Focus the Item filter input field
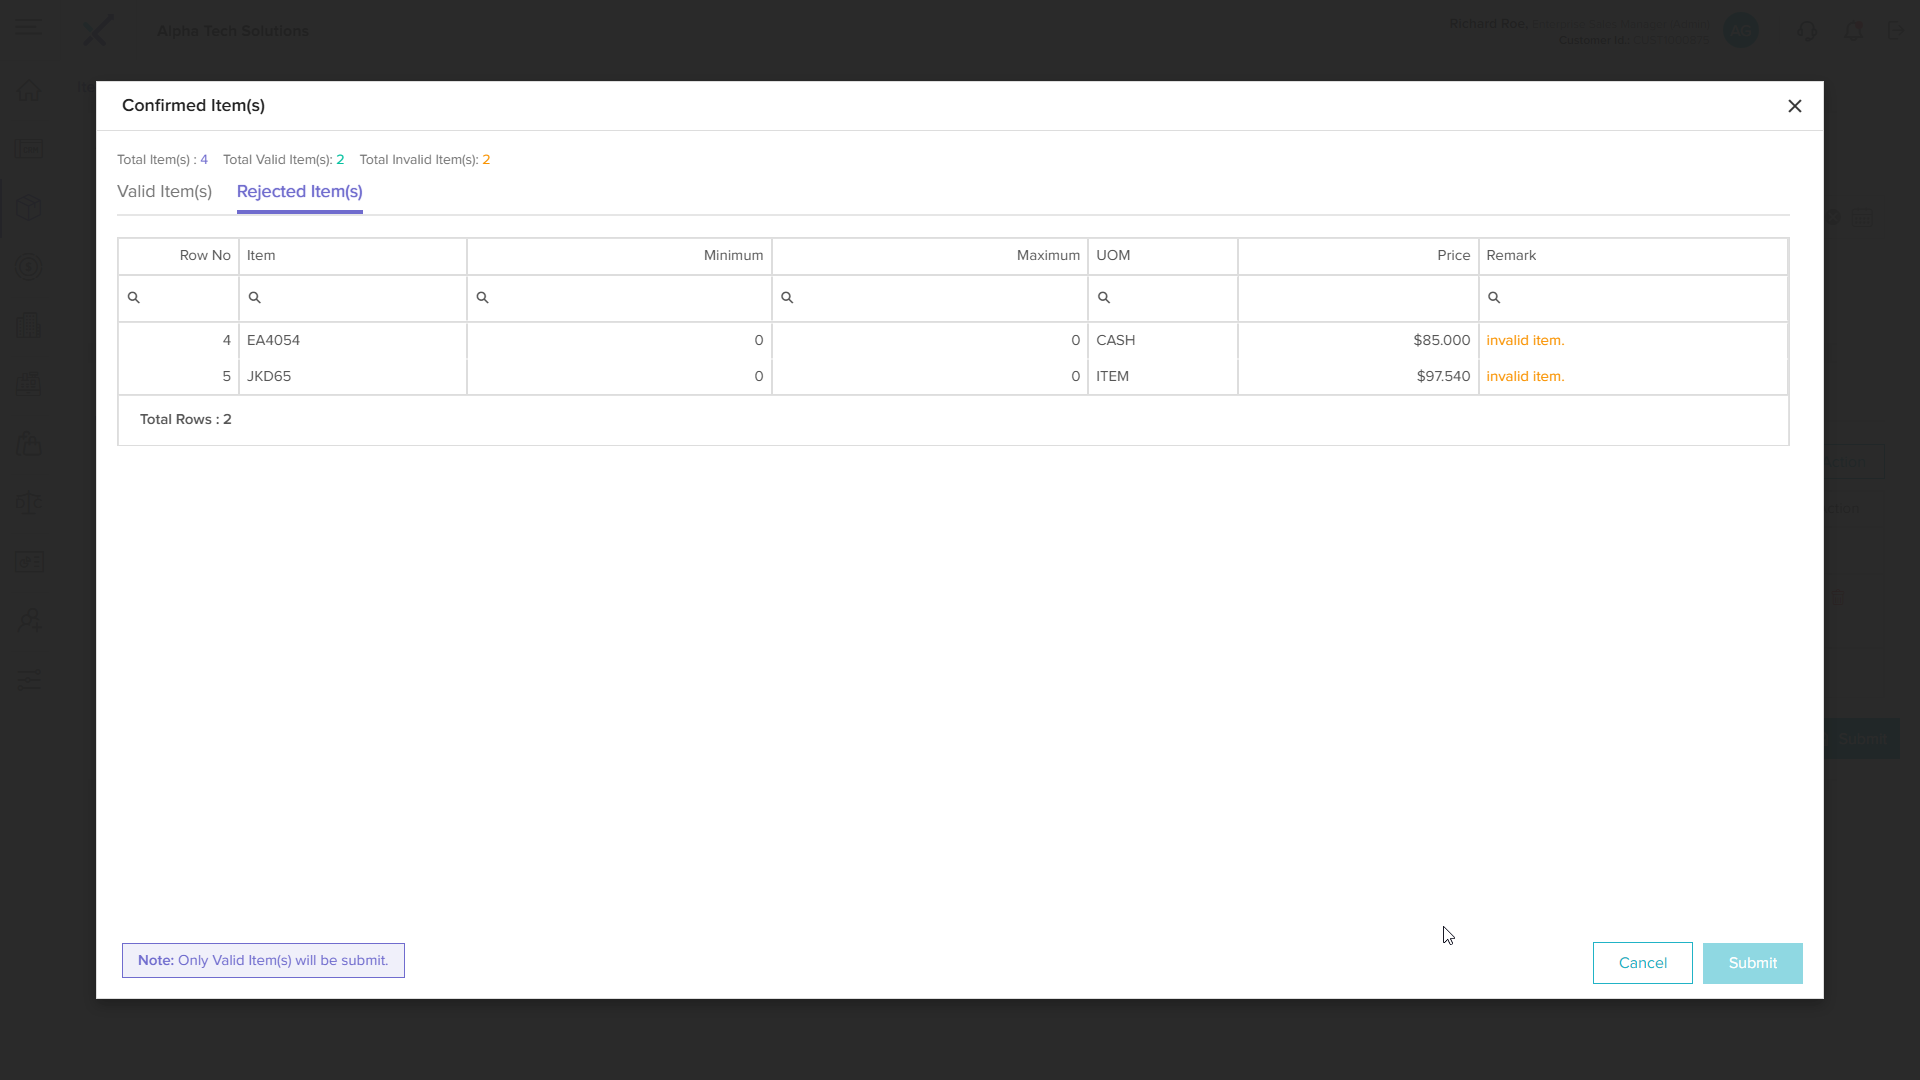This screenshot has height=1080, width=1920. (360, 298)
